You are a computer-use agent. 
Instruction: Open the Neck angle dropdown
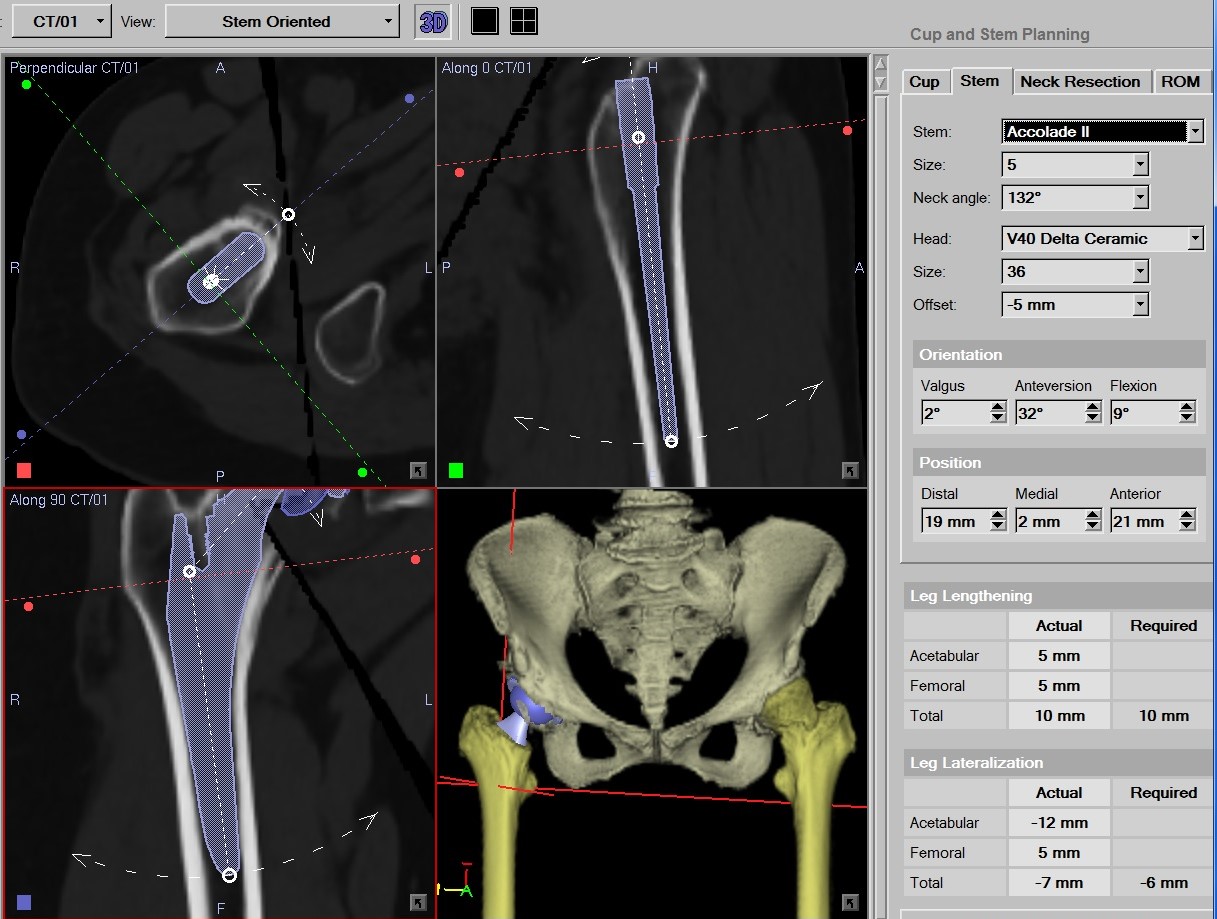pos(1140,198)
